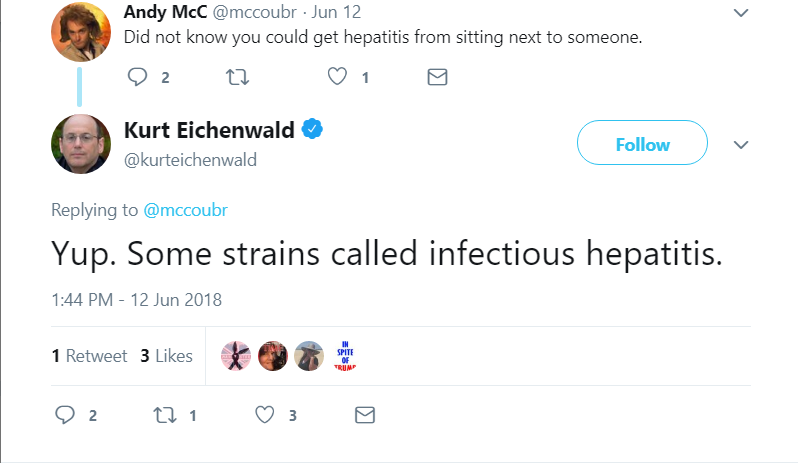View the 1 Retweet list
The image size is (798, 463).
coord(89,356)
